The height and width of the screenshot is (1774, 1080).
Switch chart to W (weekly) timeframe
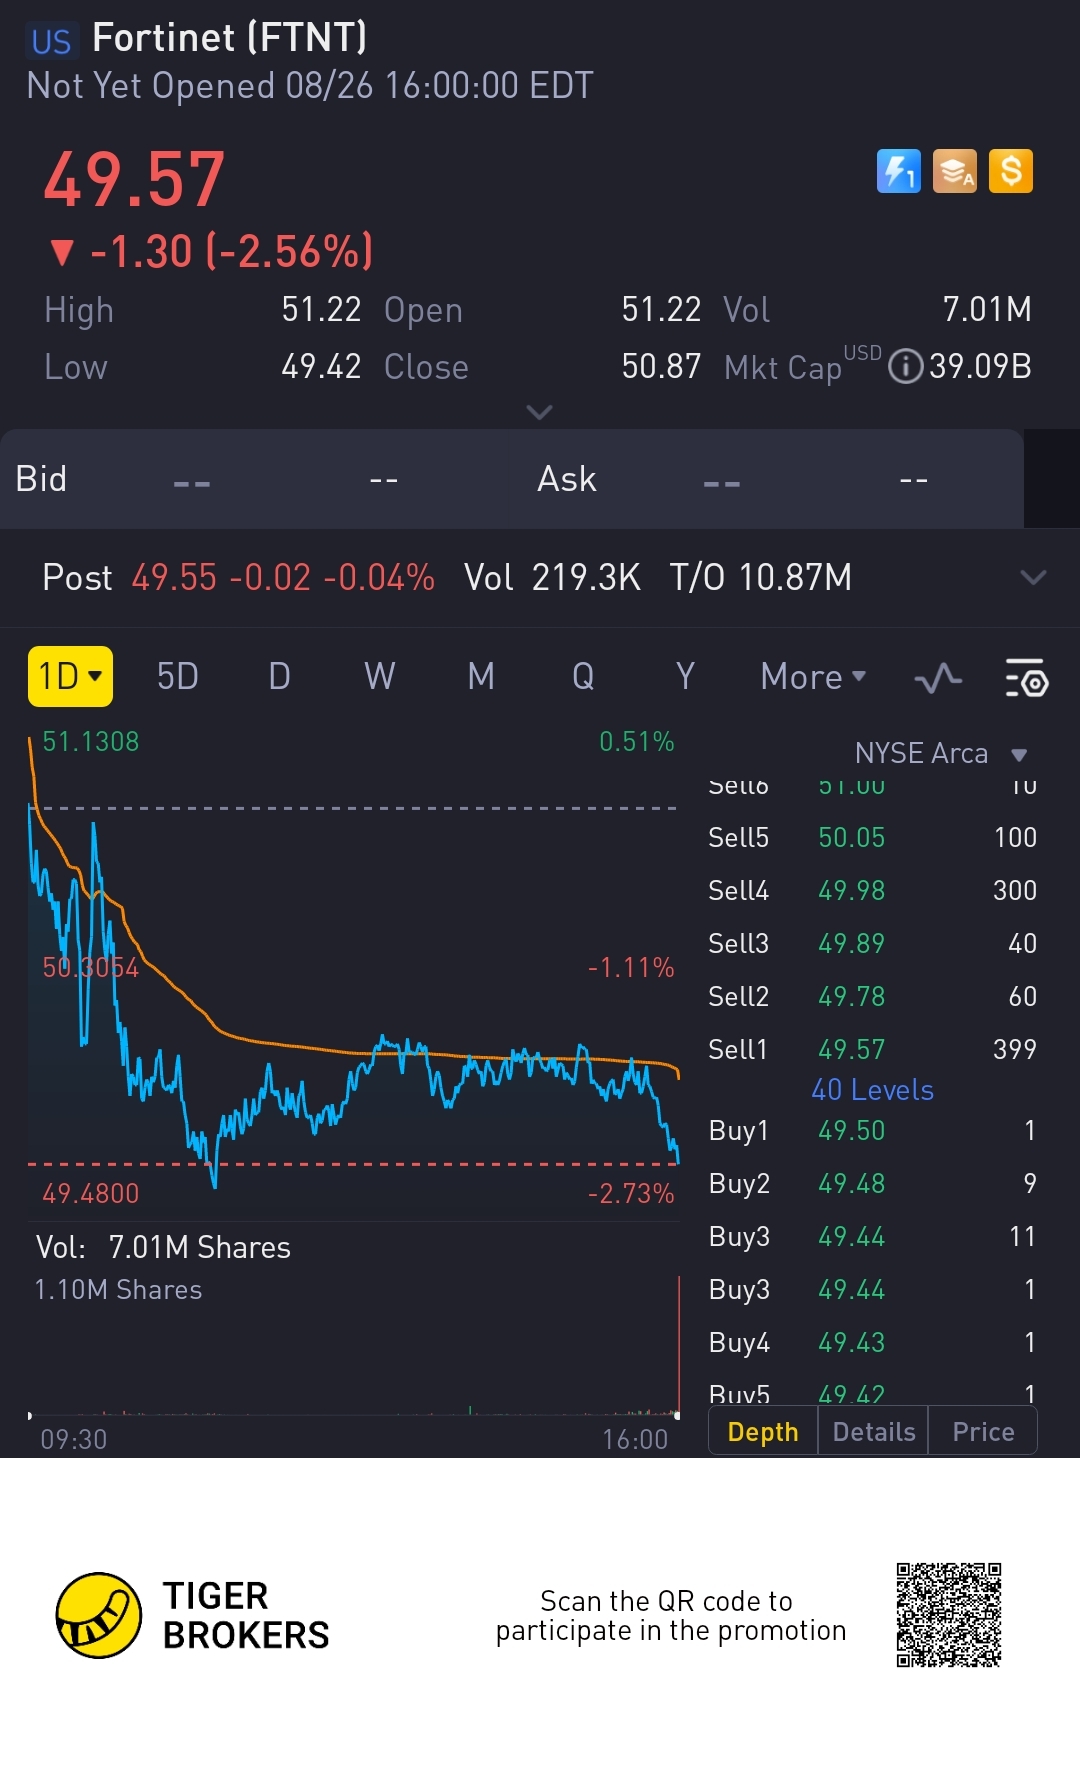380,677
